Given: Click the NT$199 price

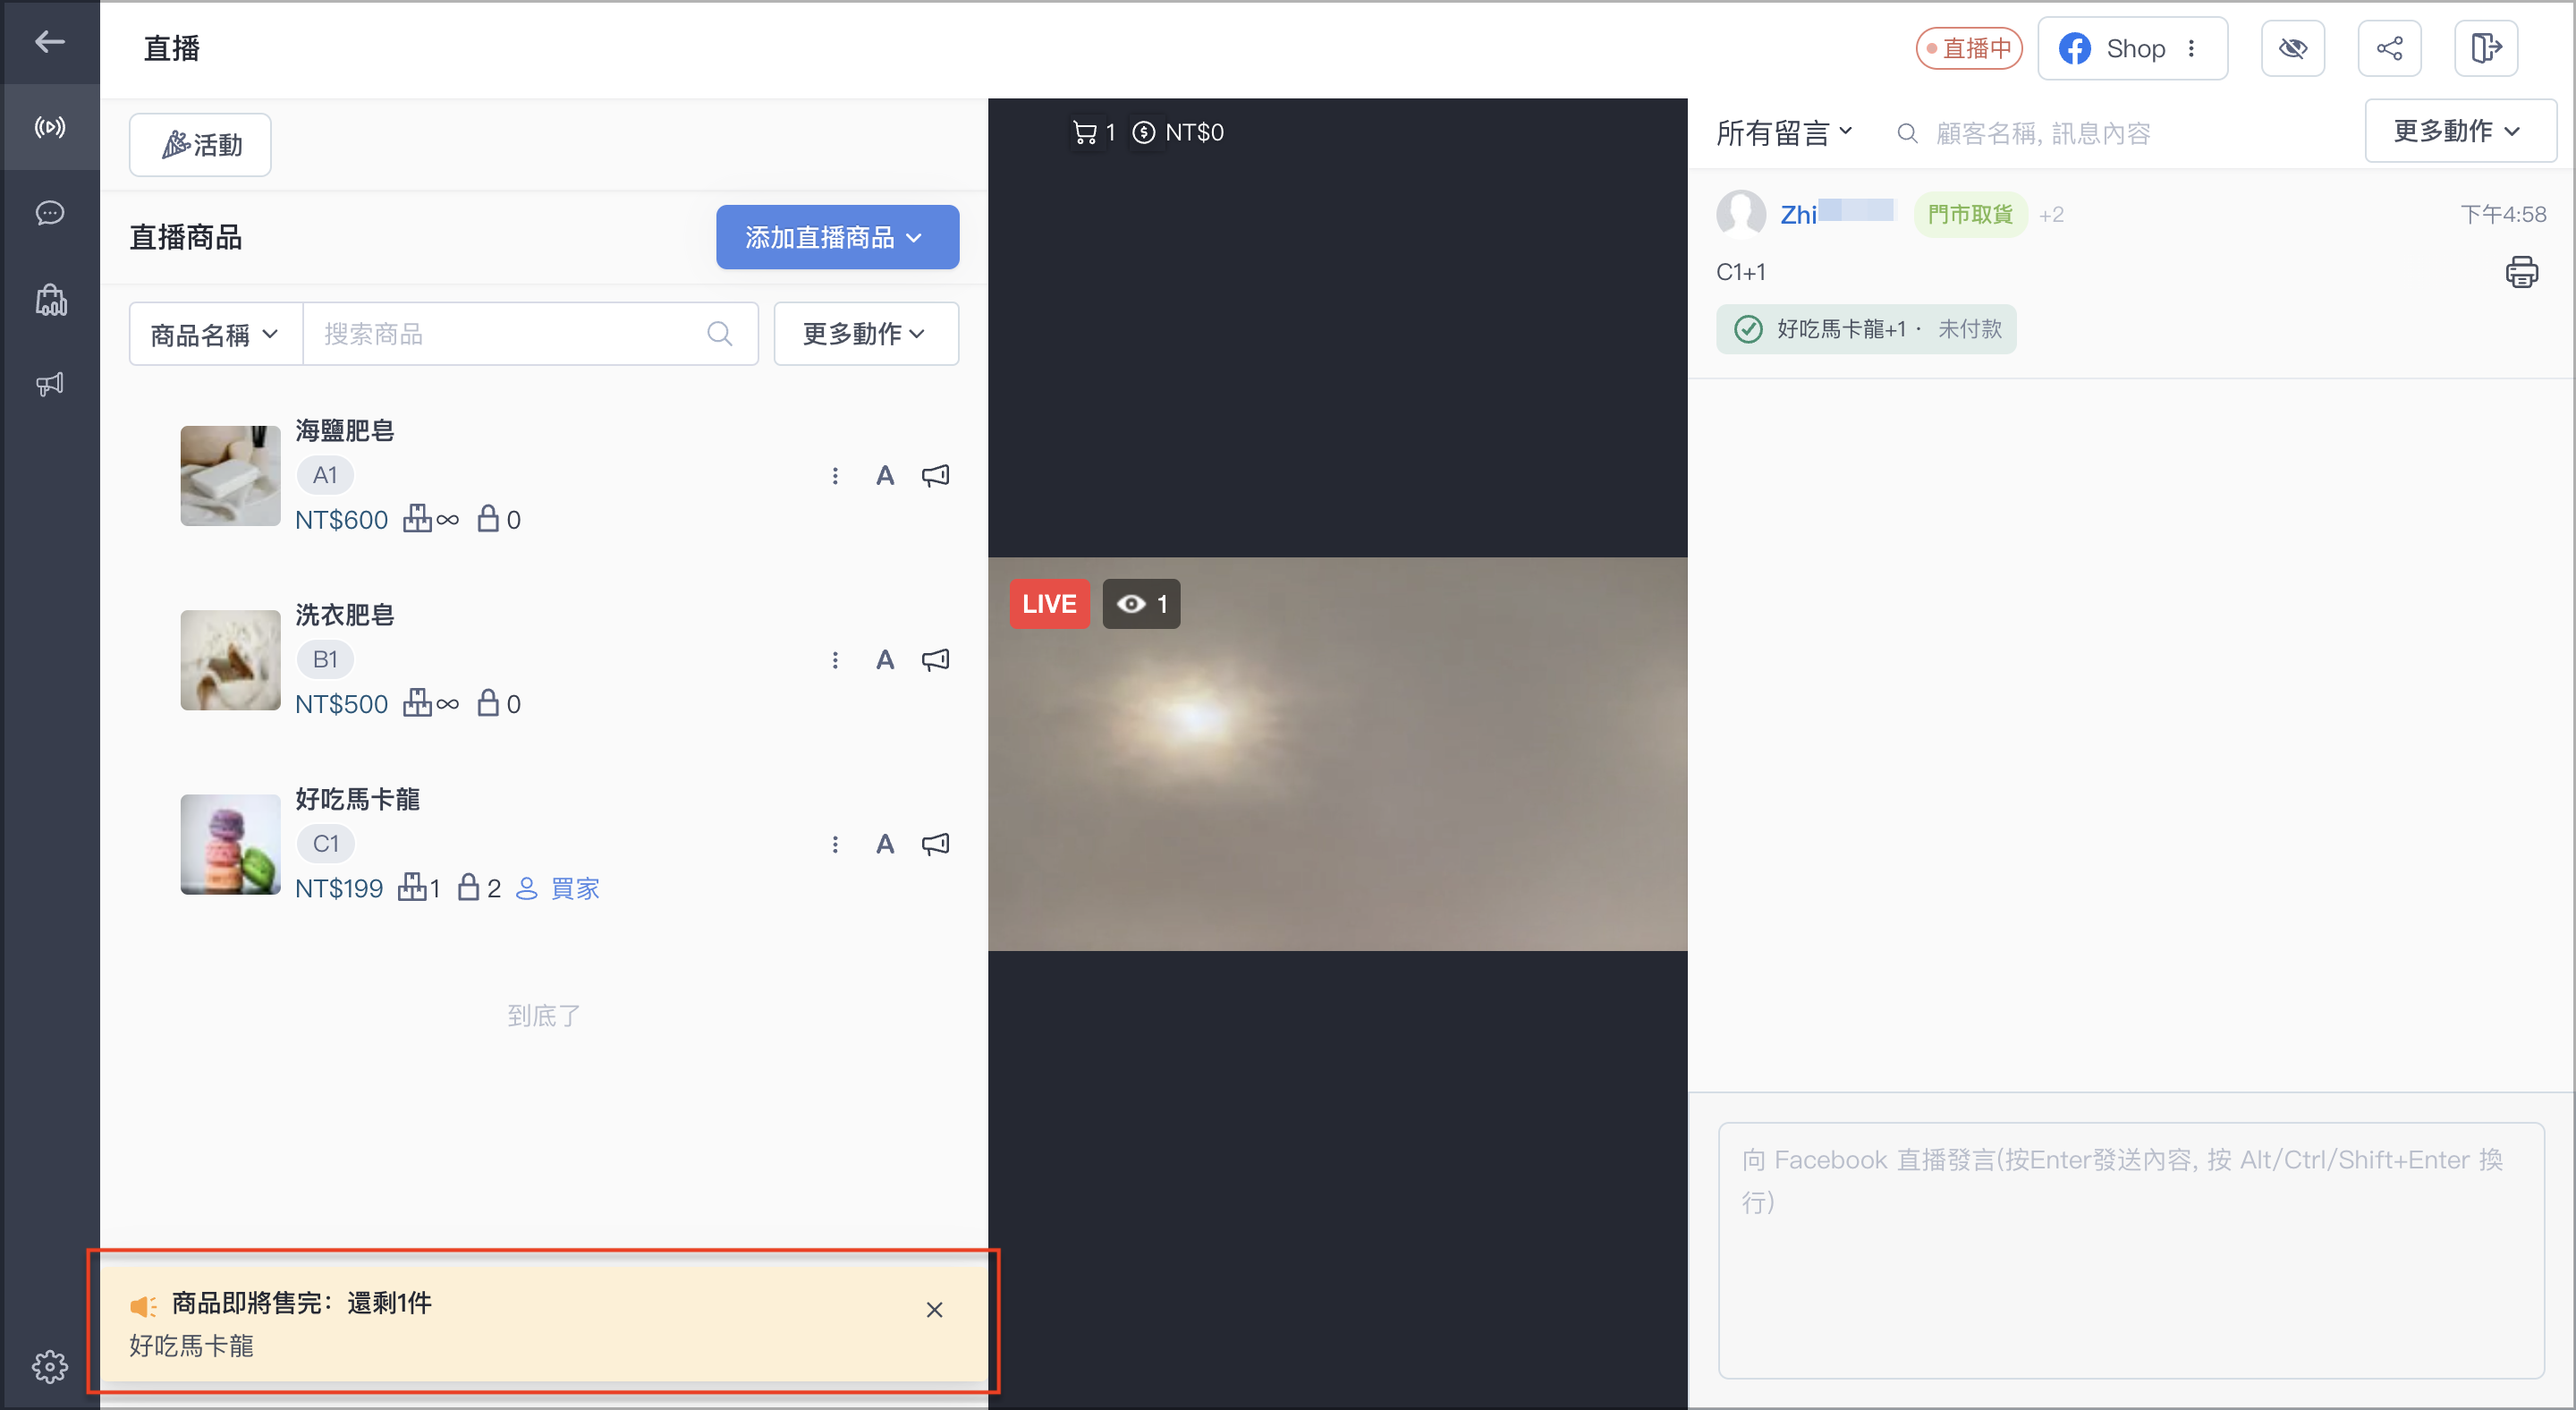Looking at the screenshot, I should 339,888.
